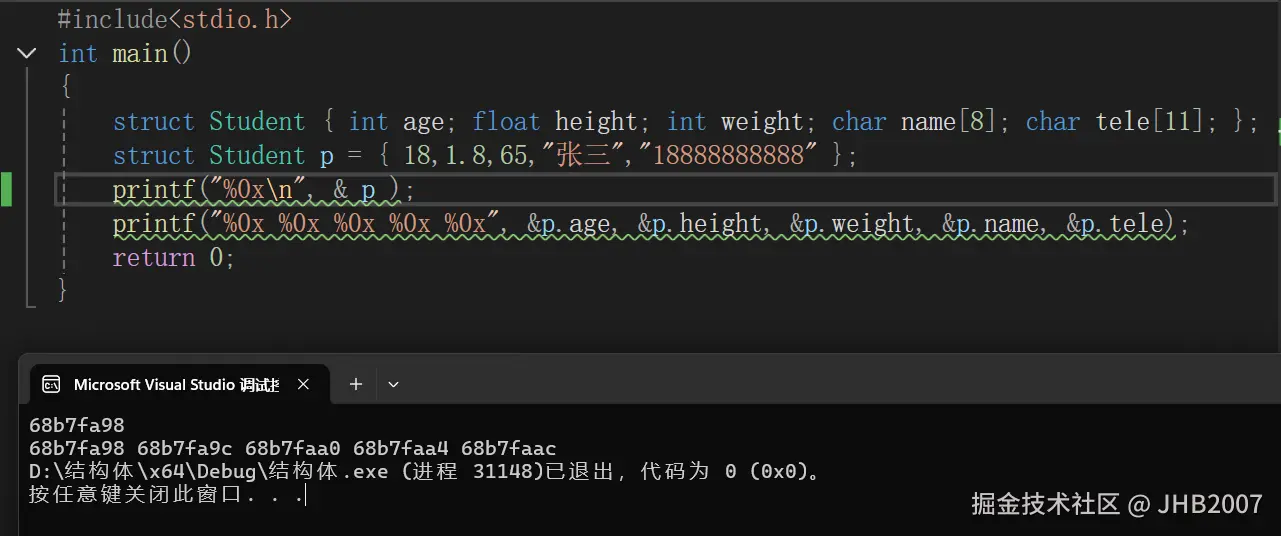Open a new terminal tab with plus

click(355, 384)
